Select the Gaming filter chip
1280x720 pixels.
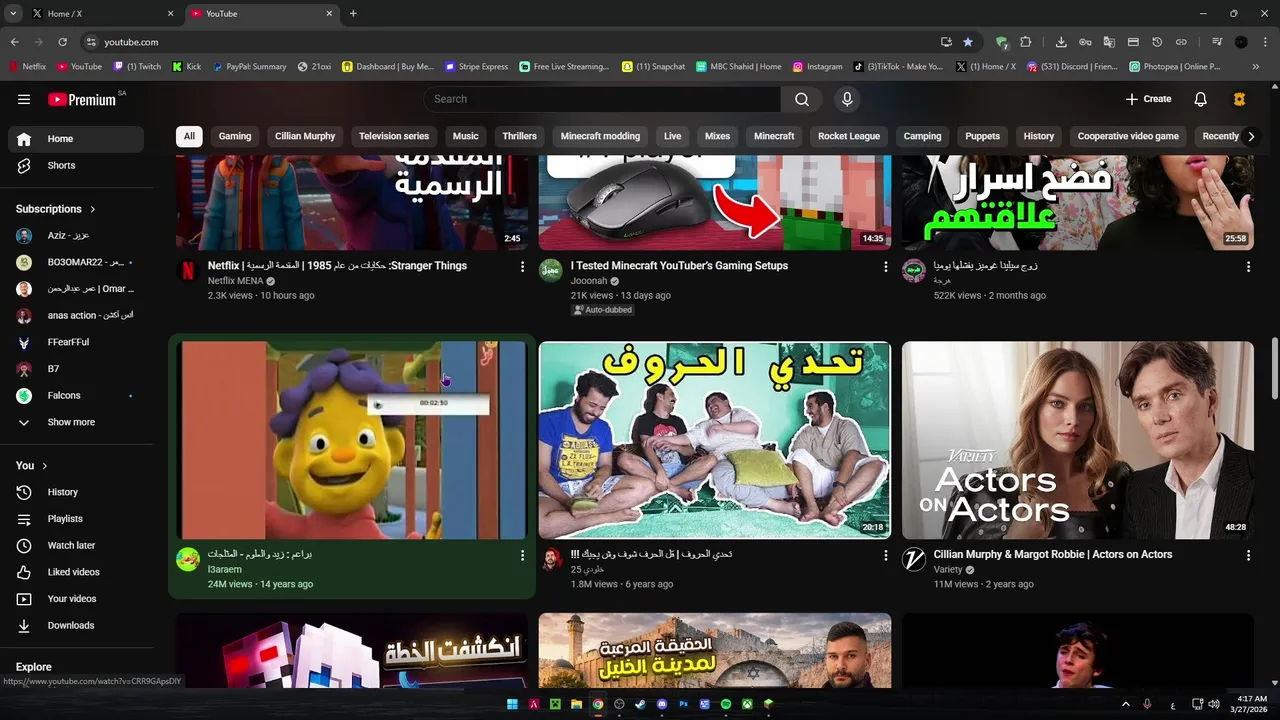click(235, 136)
